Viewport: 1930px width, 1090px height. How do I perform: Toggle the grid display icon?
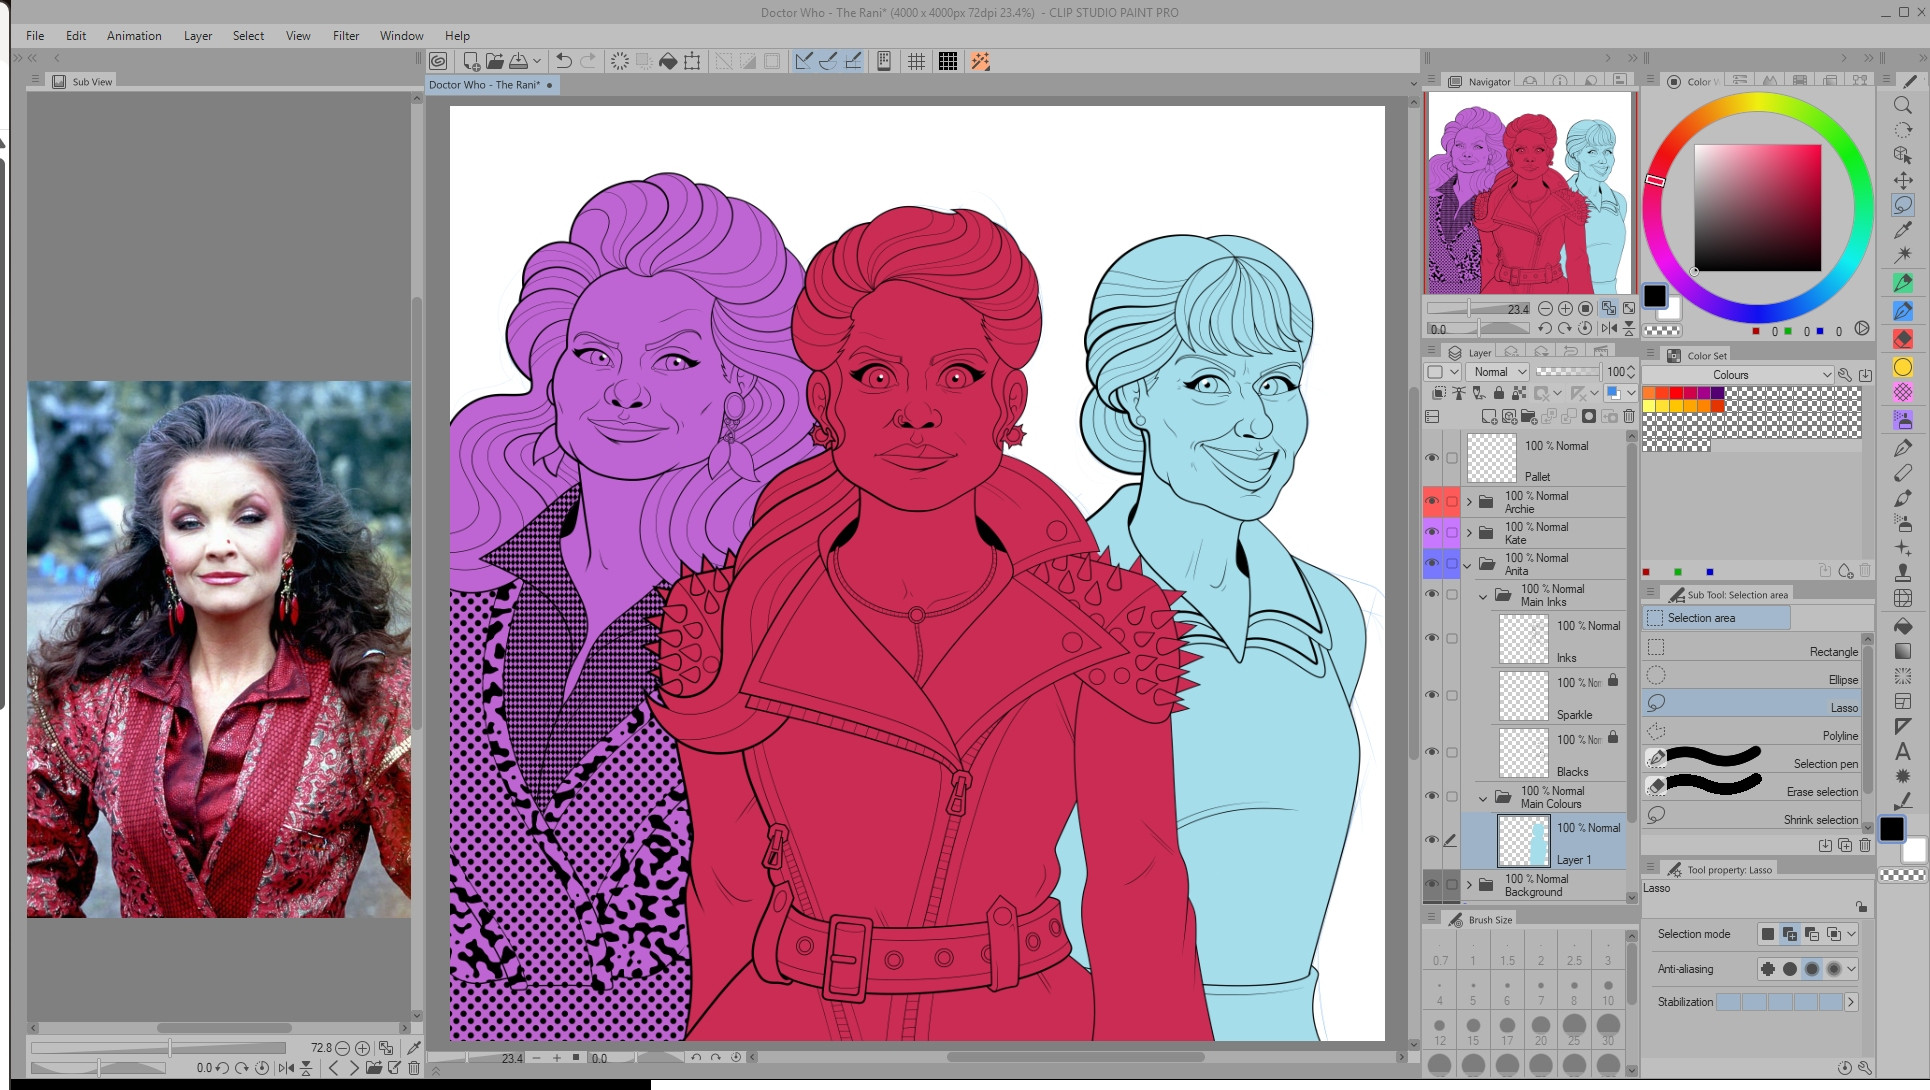point(916,61)
